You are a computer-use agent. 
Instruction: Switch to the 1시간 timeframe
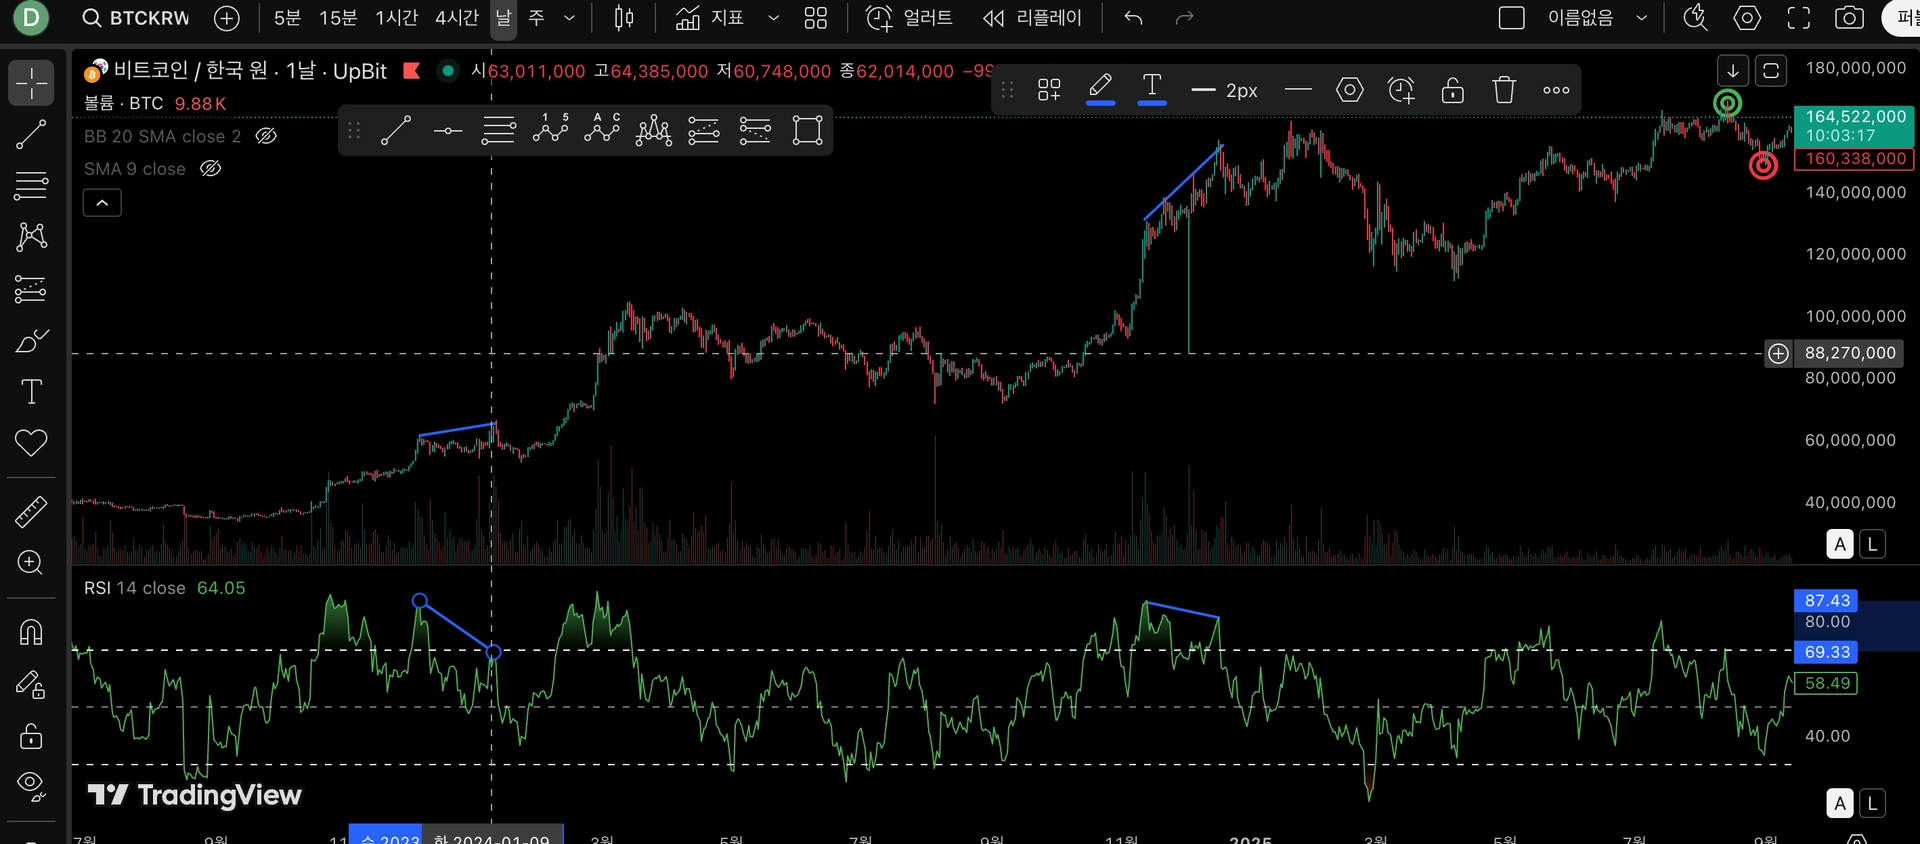click(396, 18)
